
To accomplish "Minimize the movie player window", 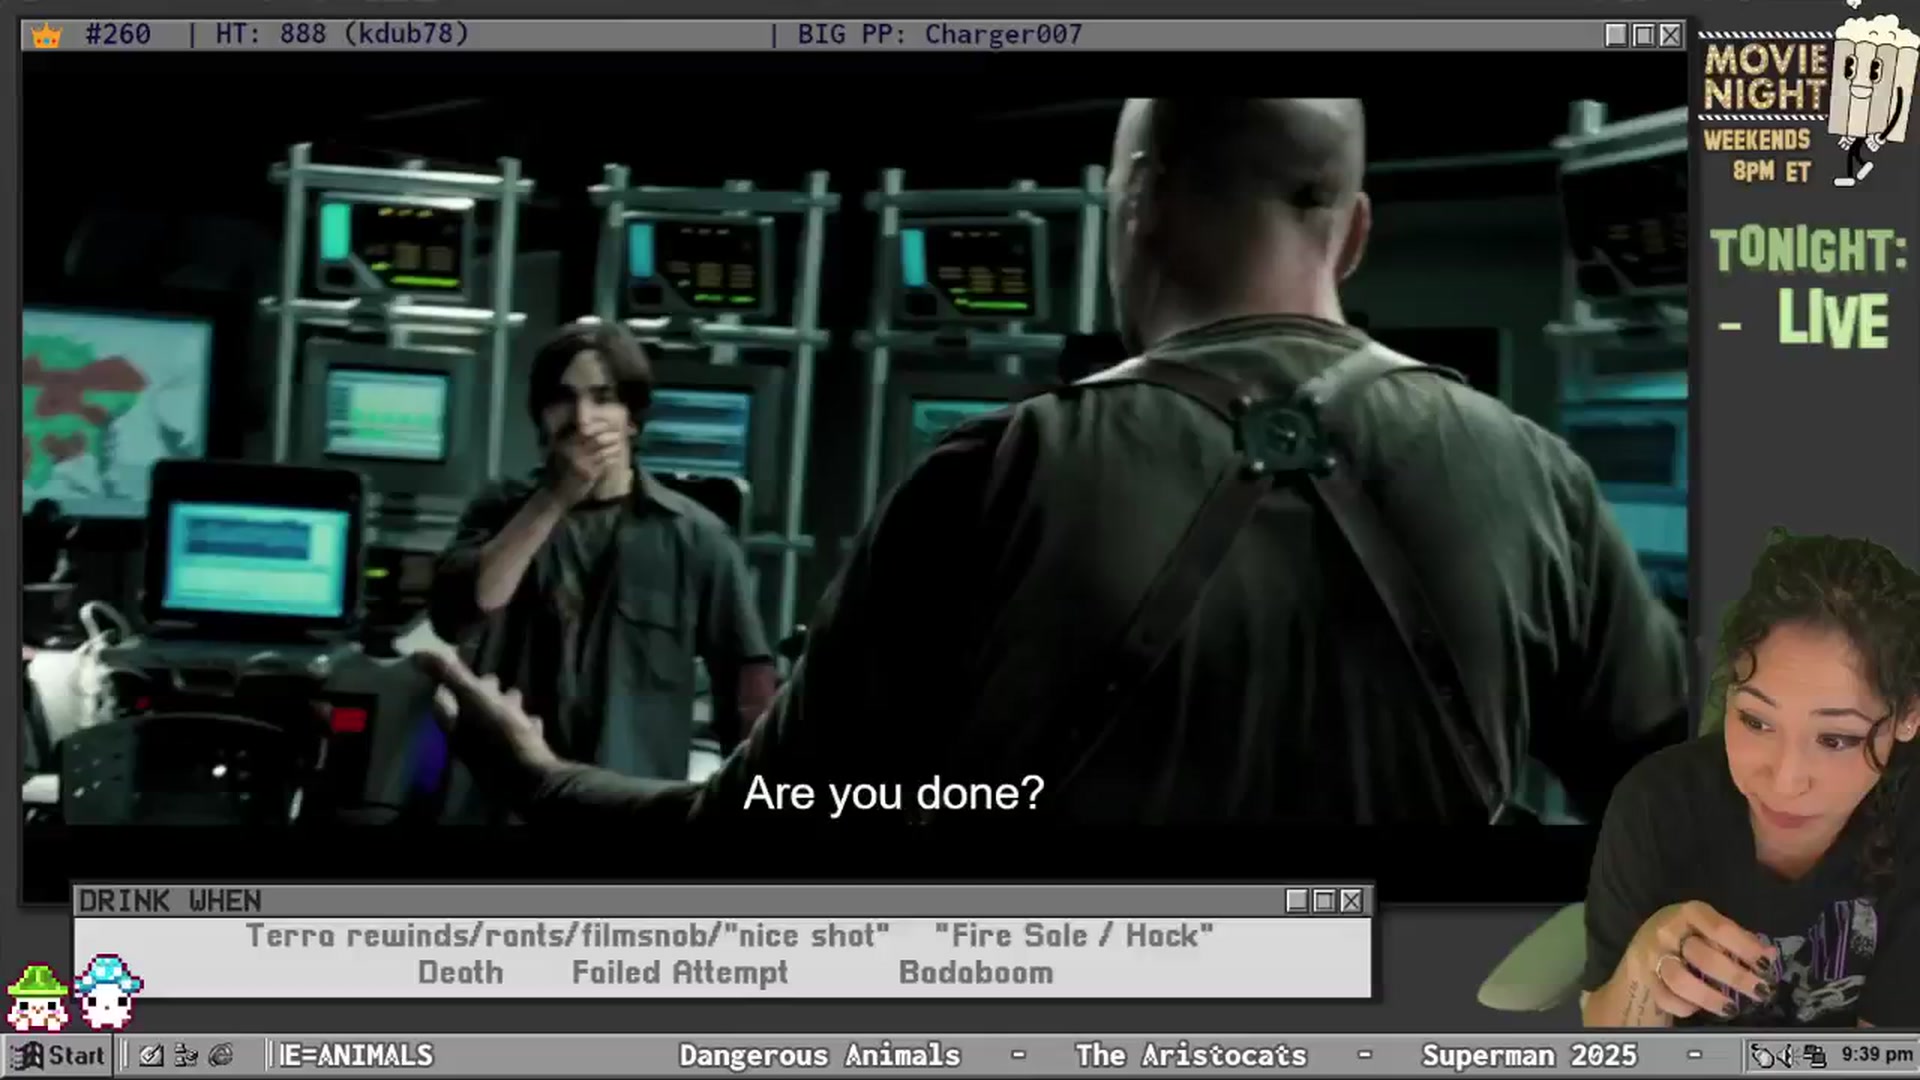I will [1616, 35].
